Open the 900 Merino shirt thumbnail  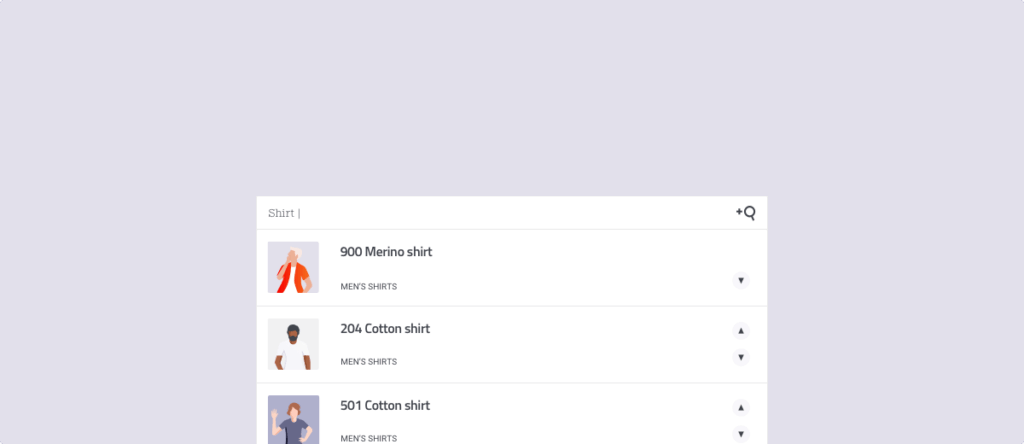[x=293, y=267]
